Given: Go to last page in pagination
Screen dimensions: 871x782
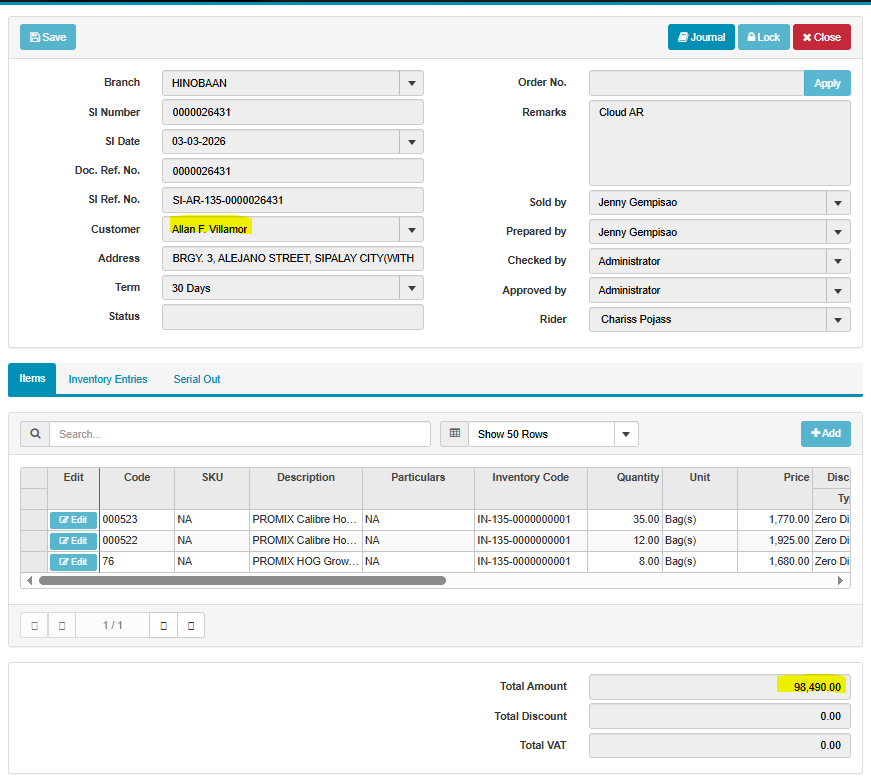Looking at the screenshot, I should click(x=190, y=625).
